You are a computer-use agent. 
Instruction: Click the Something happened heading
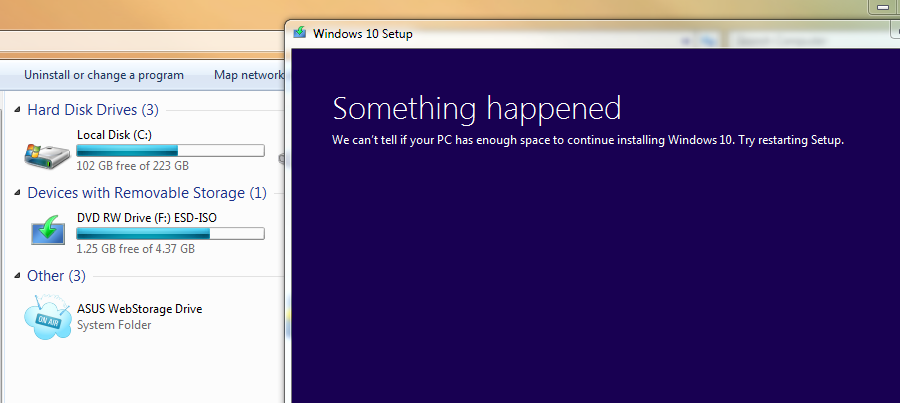[476, 108]
